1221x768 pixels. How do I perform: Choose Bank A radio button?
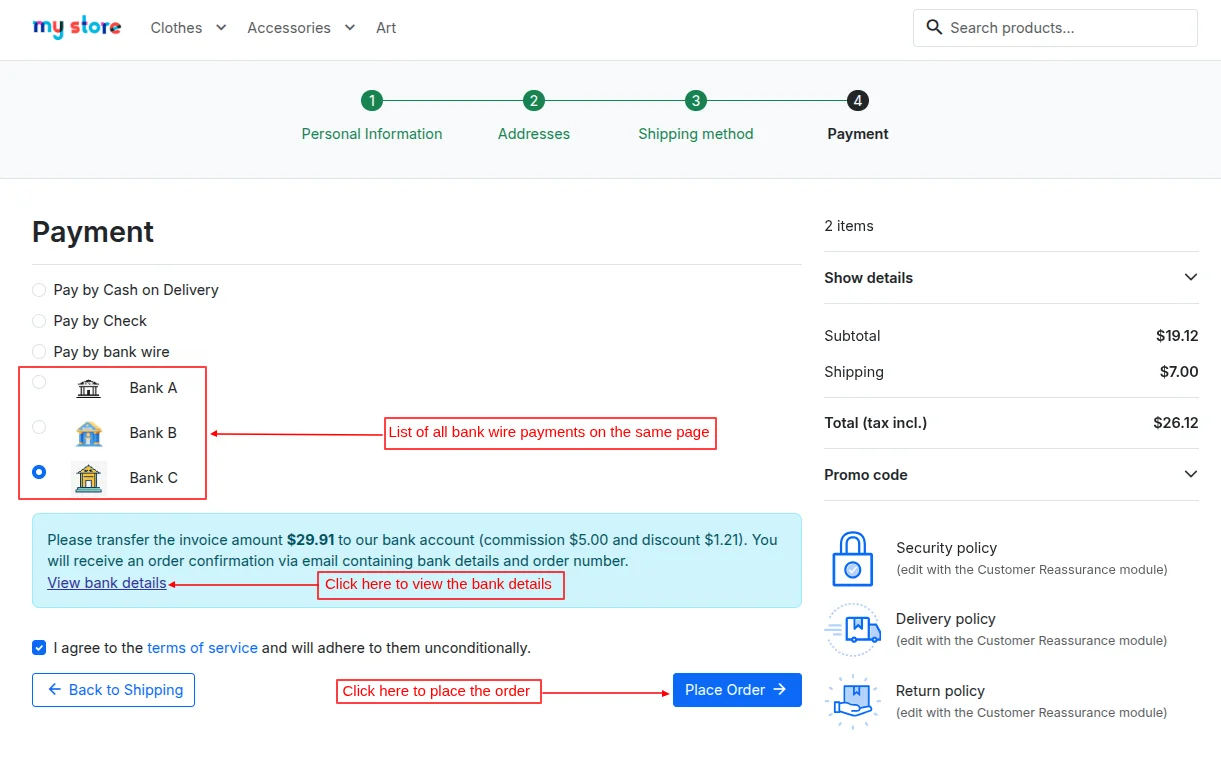pyautogui.click(x=39, y=382)
